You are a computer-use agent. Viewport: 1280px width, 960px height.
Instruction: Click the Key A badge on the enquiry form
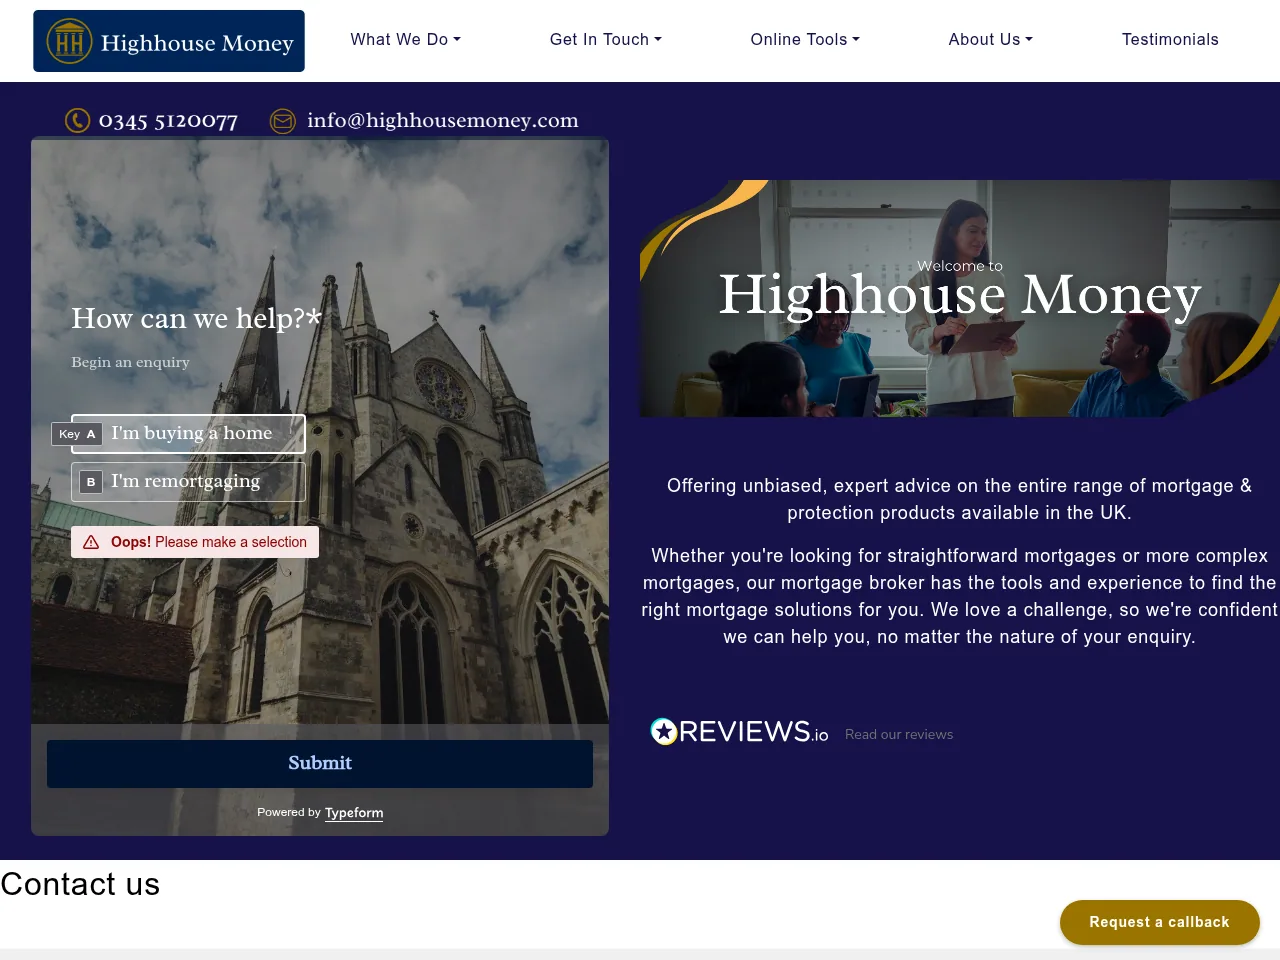(76, 434)
